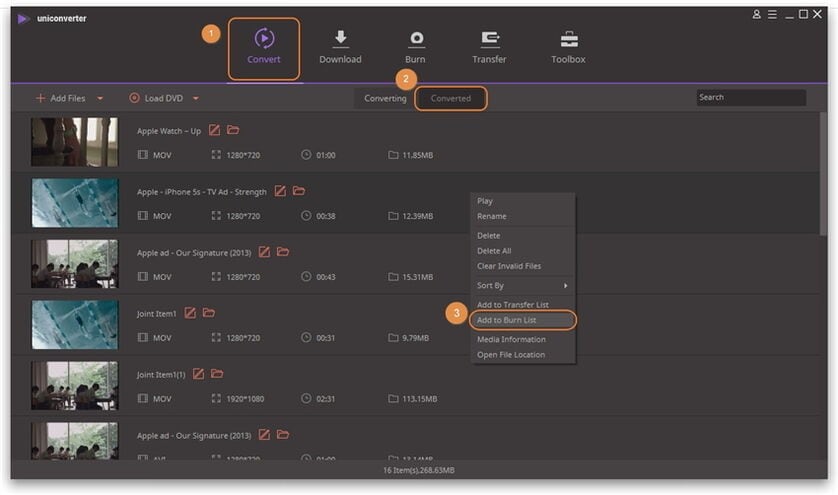
Task: Open folder icon for Joint Item1
Action: coord(209,313)
